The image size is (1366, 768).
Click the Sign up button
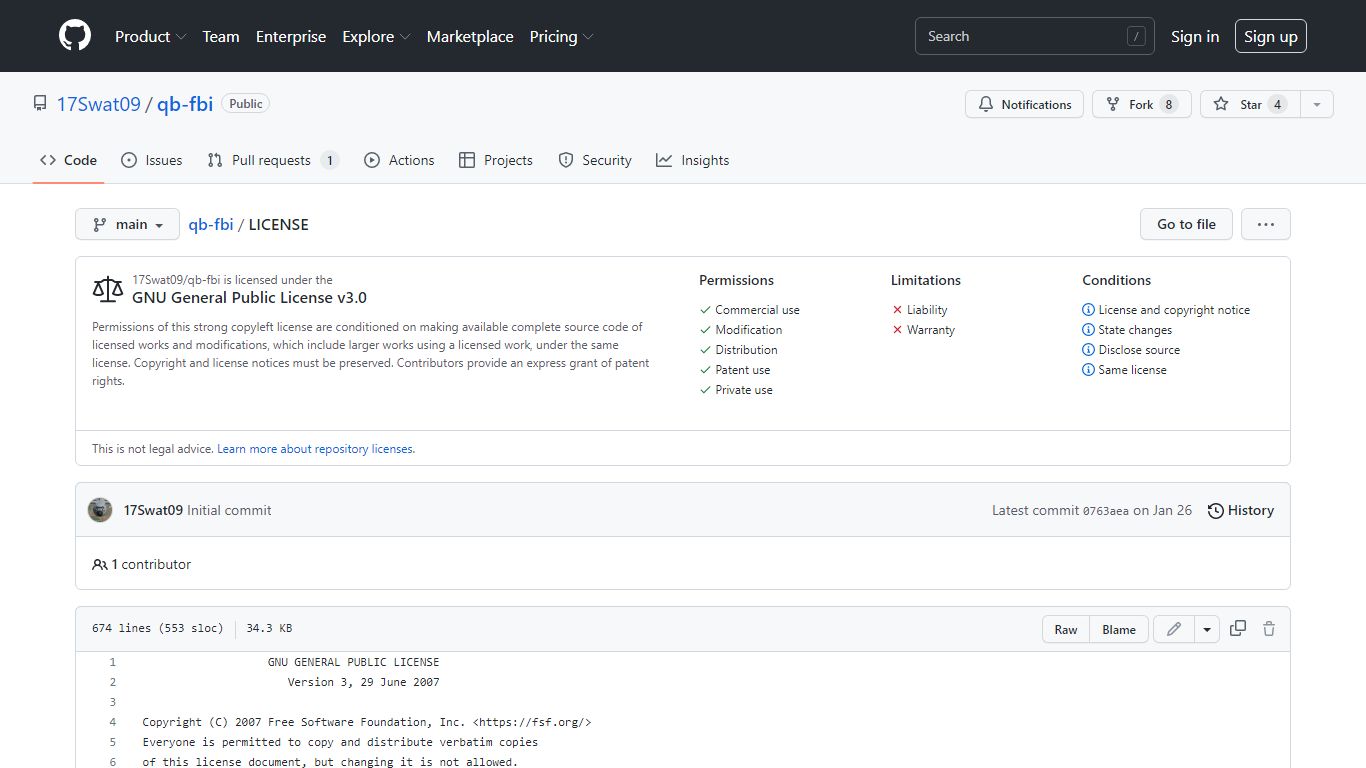coord(1271,36)
